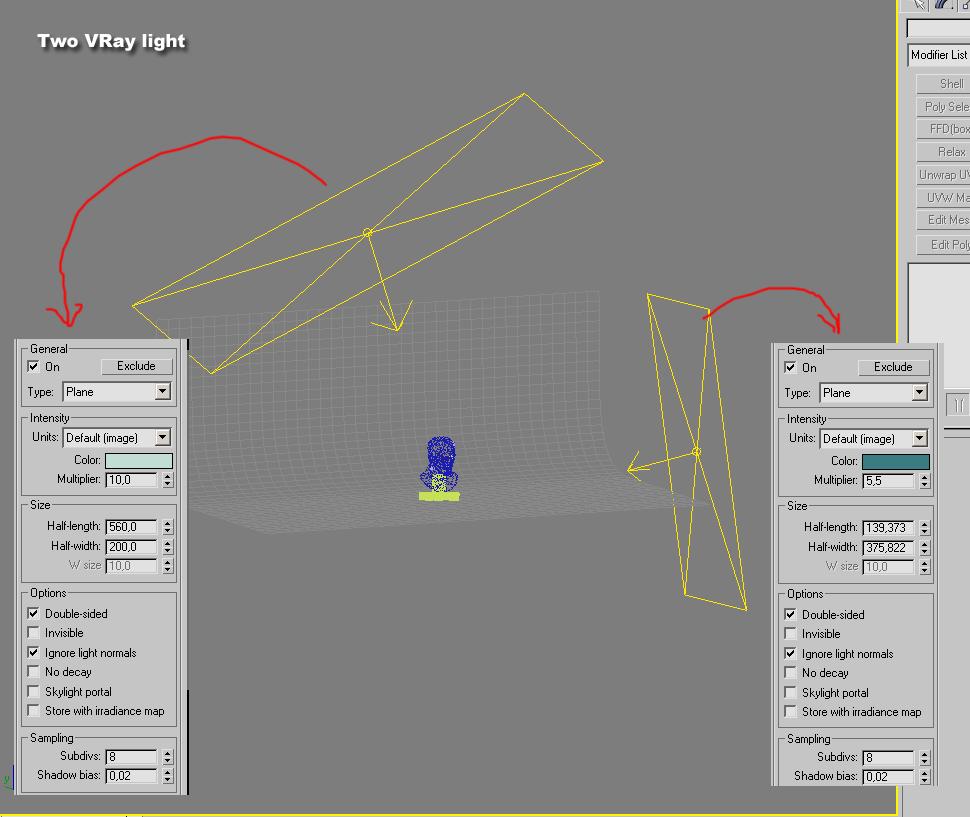Enable No decay in the 139,373 half-length panel
Image resolution: width=970 pixels, height=817 pixels.
pos(790,673)
